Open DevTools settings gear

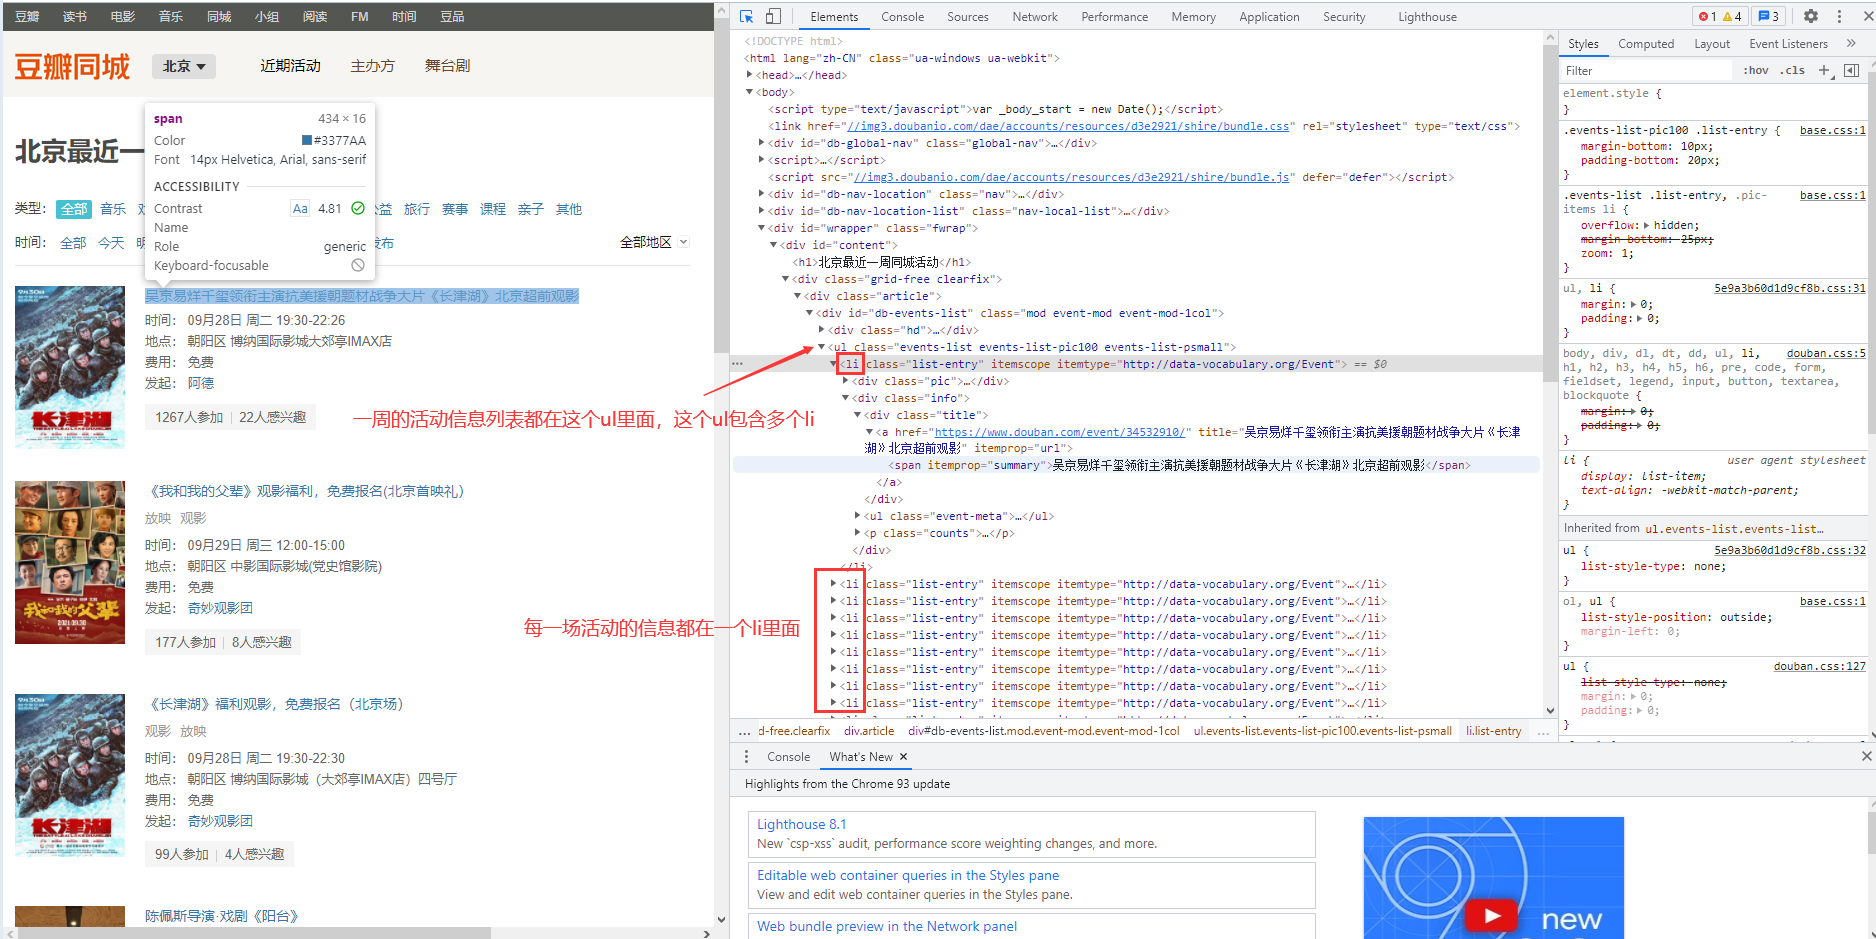pos(1811,16)
